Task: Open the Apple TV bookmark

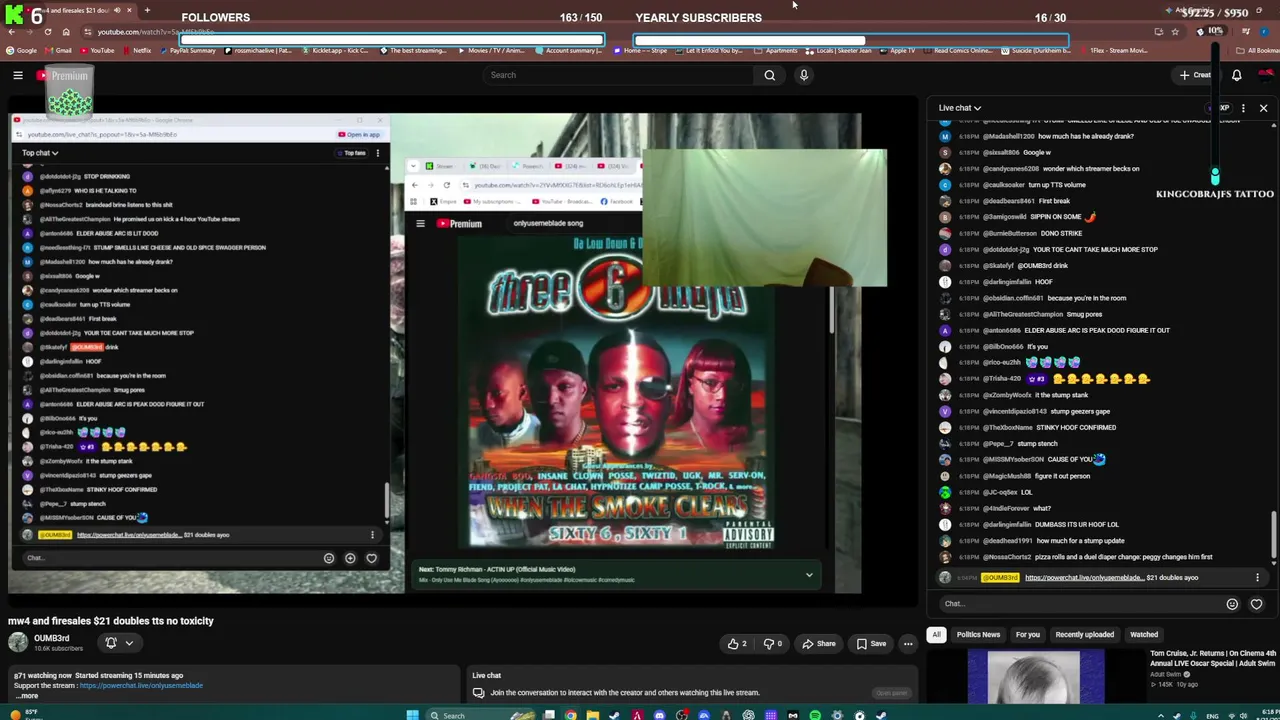Action: [897, 51]
